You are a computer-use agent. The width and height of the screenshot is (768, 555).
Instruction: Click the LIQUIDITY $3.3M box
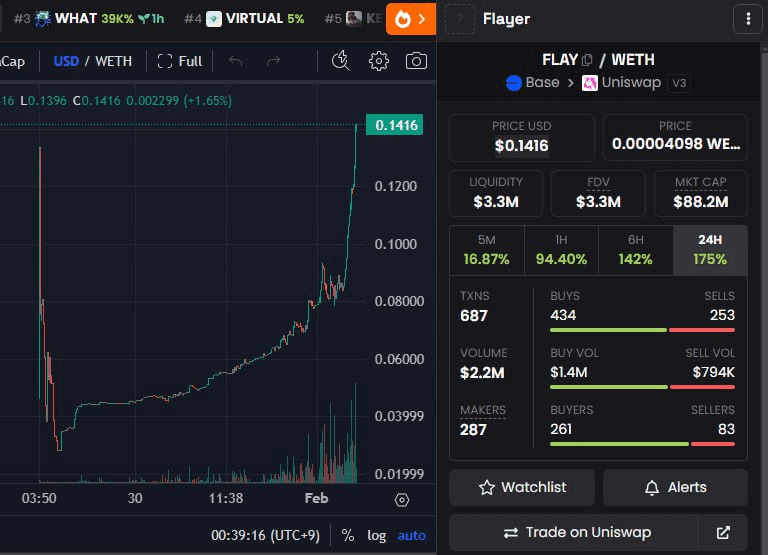coord(496,193)
